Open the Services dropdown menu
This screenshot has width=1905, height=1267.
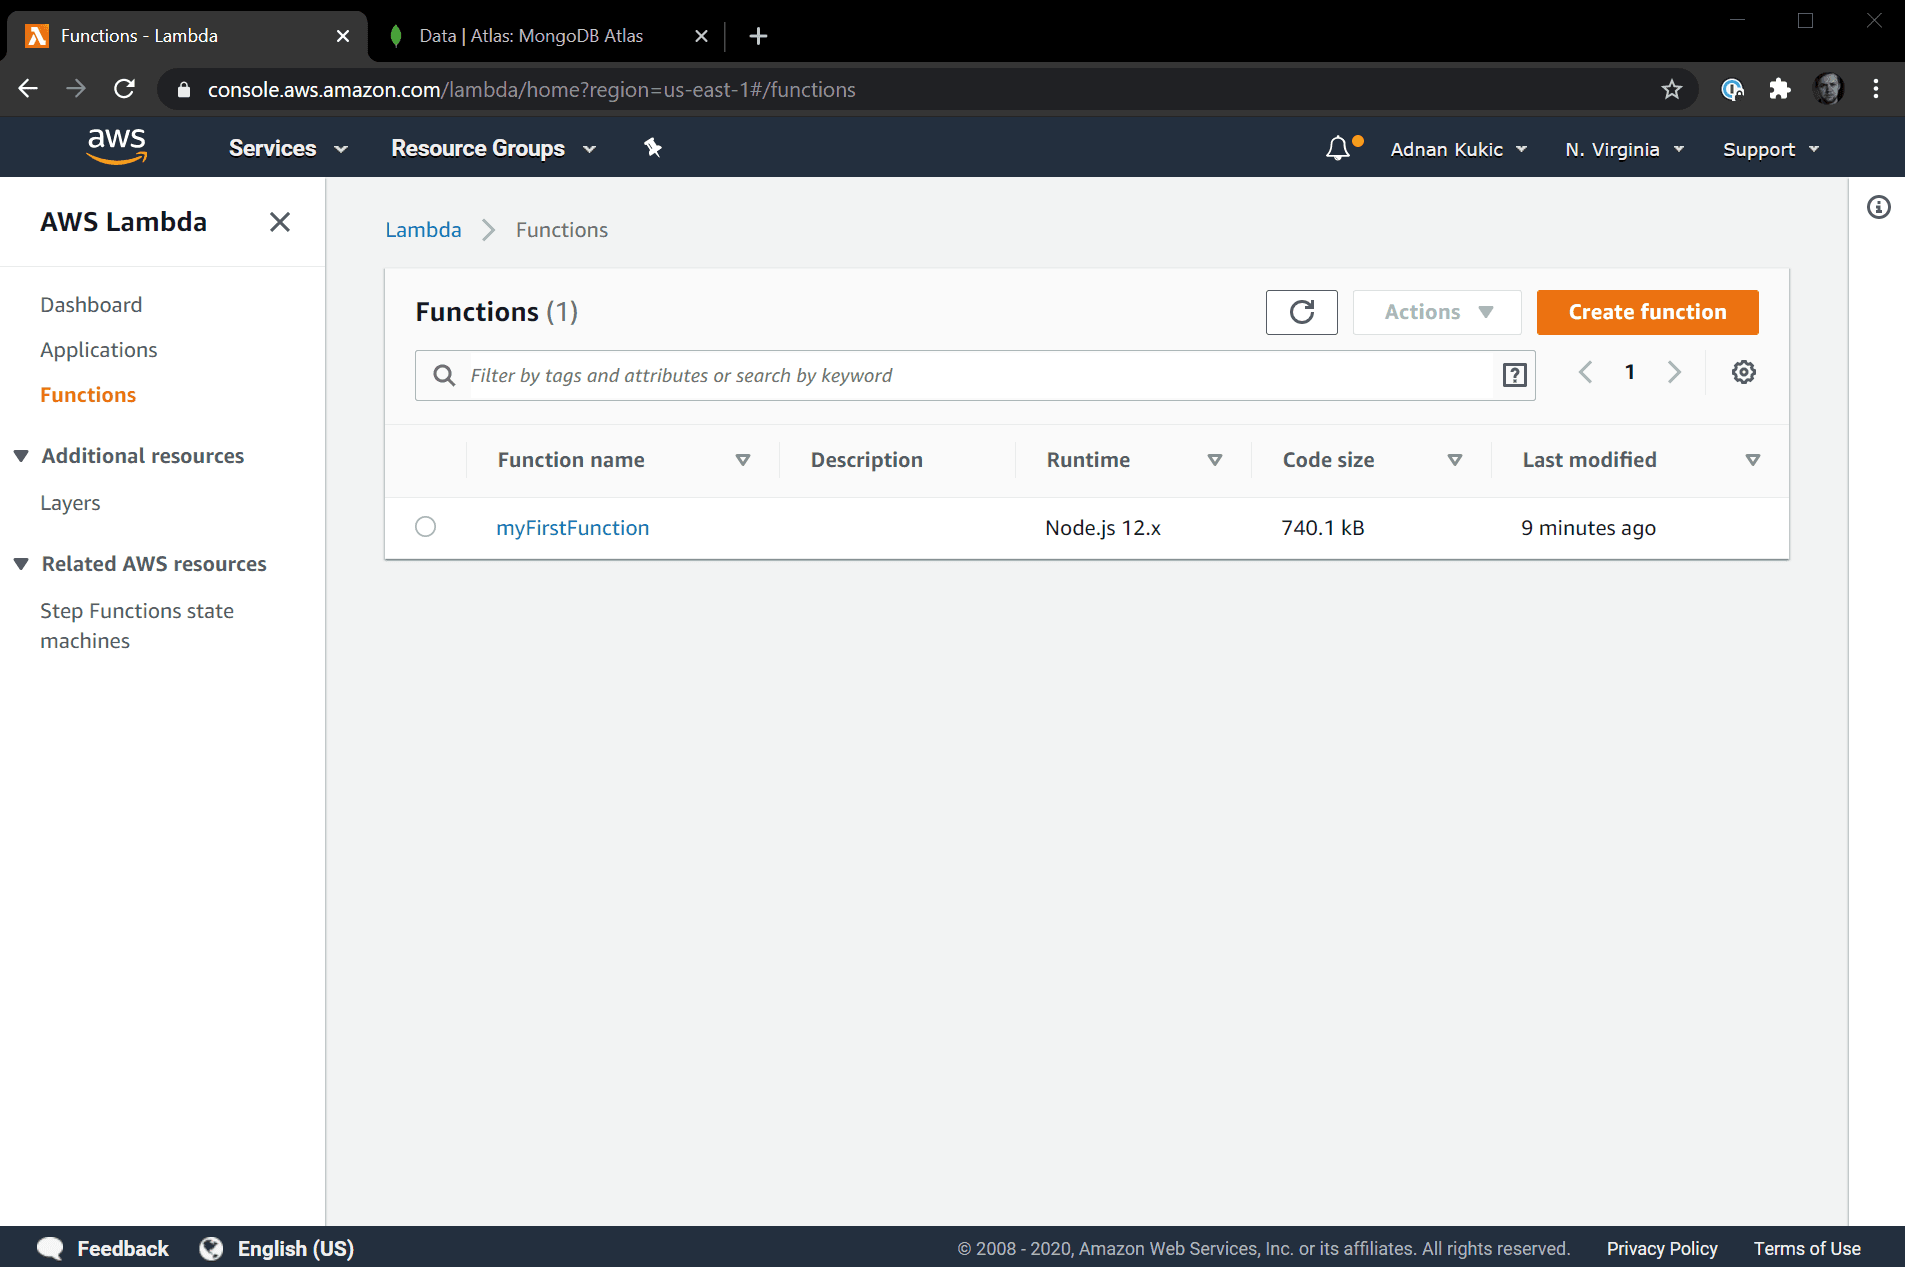pos(288,149)
